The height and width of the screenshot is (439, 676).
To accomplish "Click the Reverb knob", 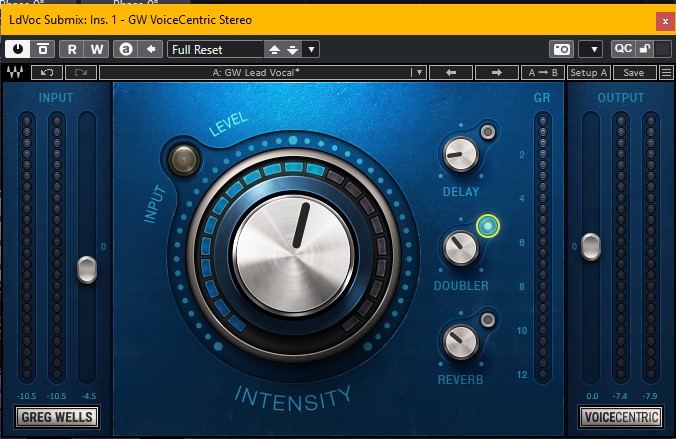I will (x=461, y=342).
